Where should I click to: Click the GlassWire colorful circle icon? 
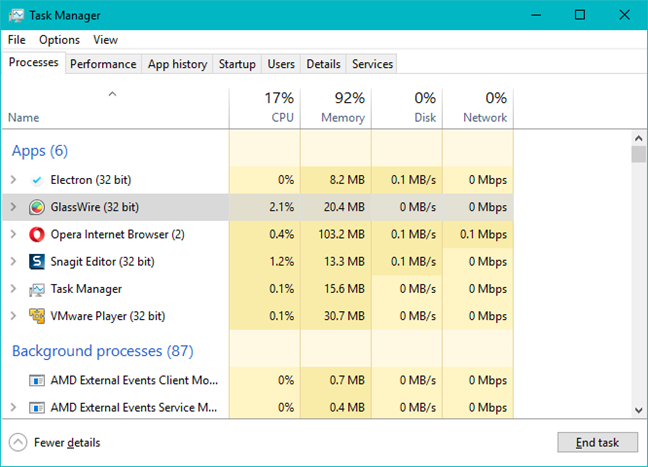click(x=37, y=207)
